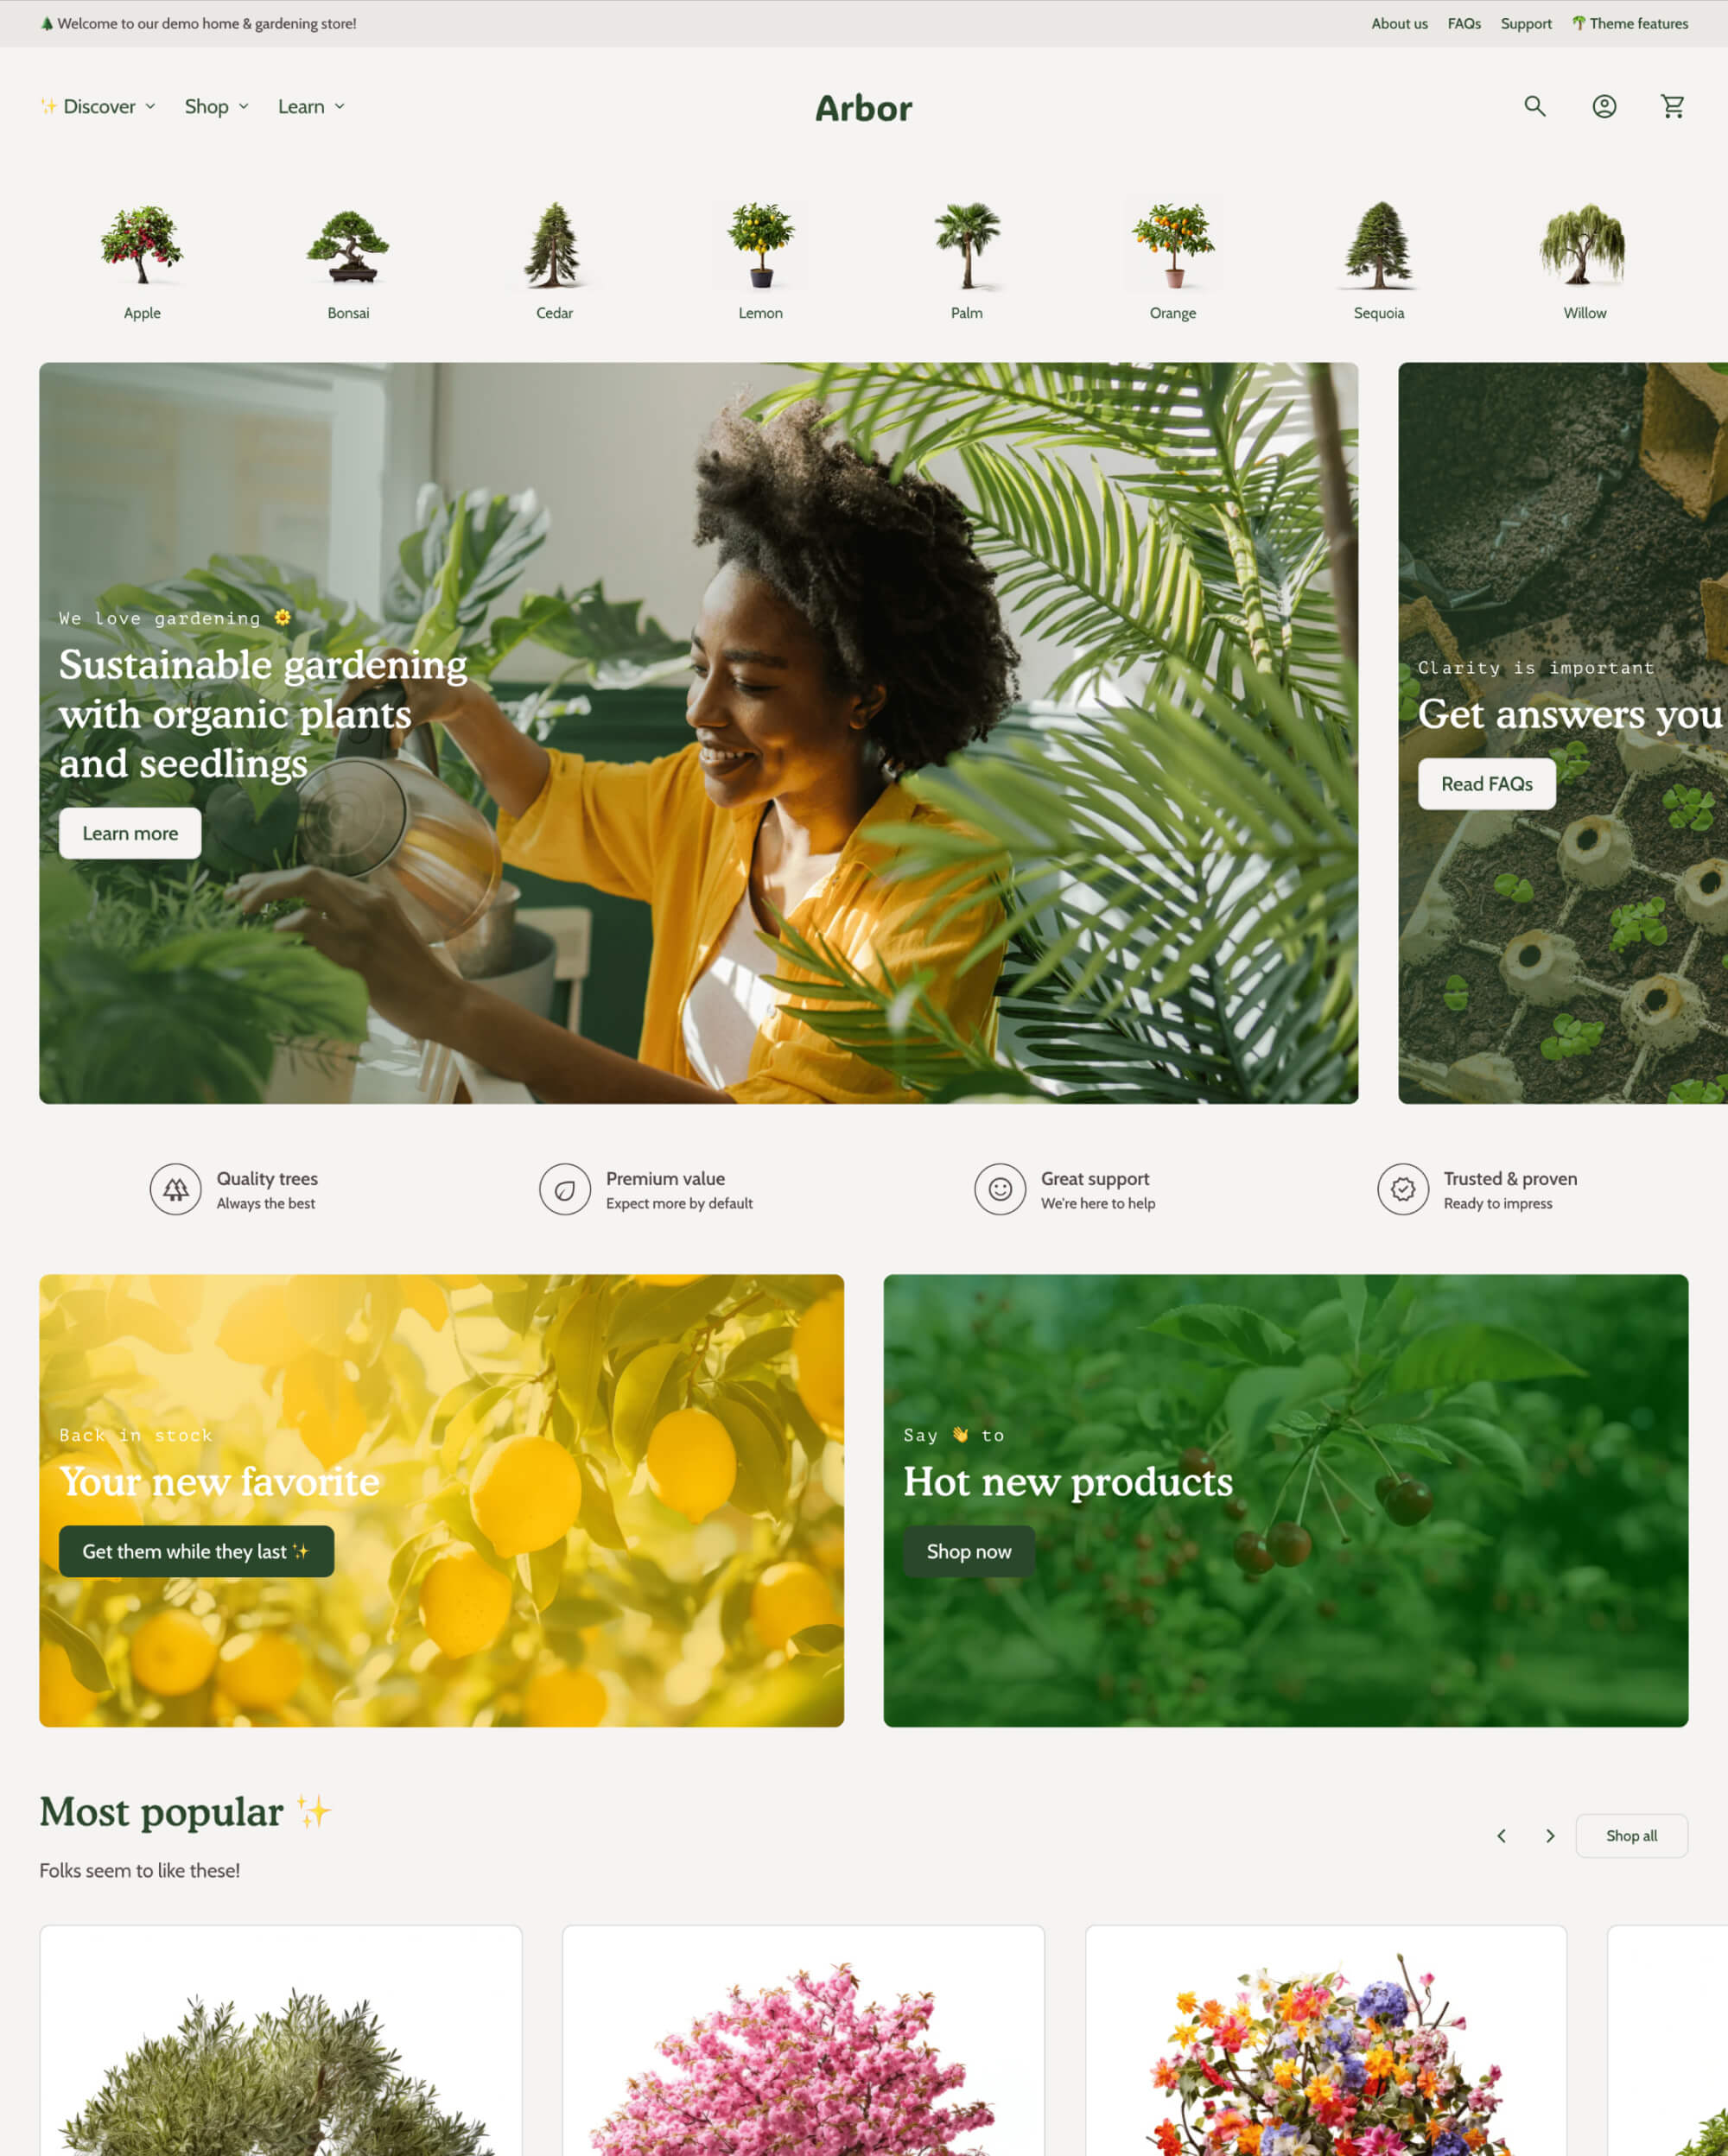This screenshot has height=2156, width=1728.
Task: Click the Learn more button on hero banner
Action: pos(129,832)
